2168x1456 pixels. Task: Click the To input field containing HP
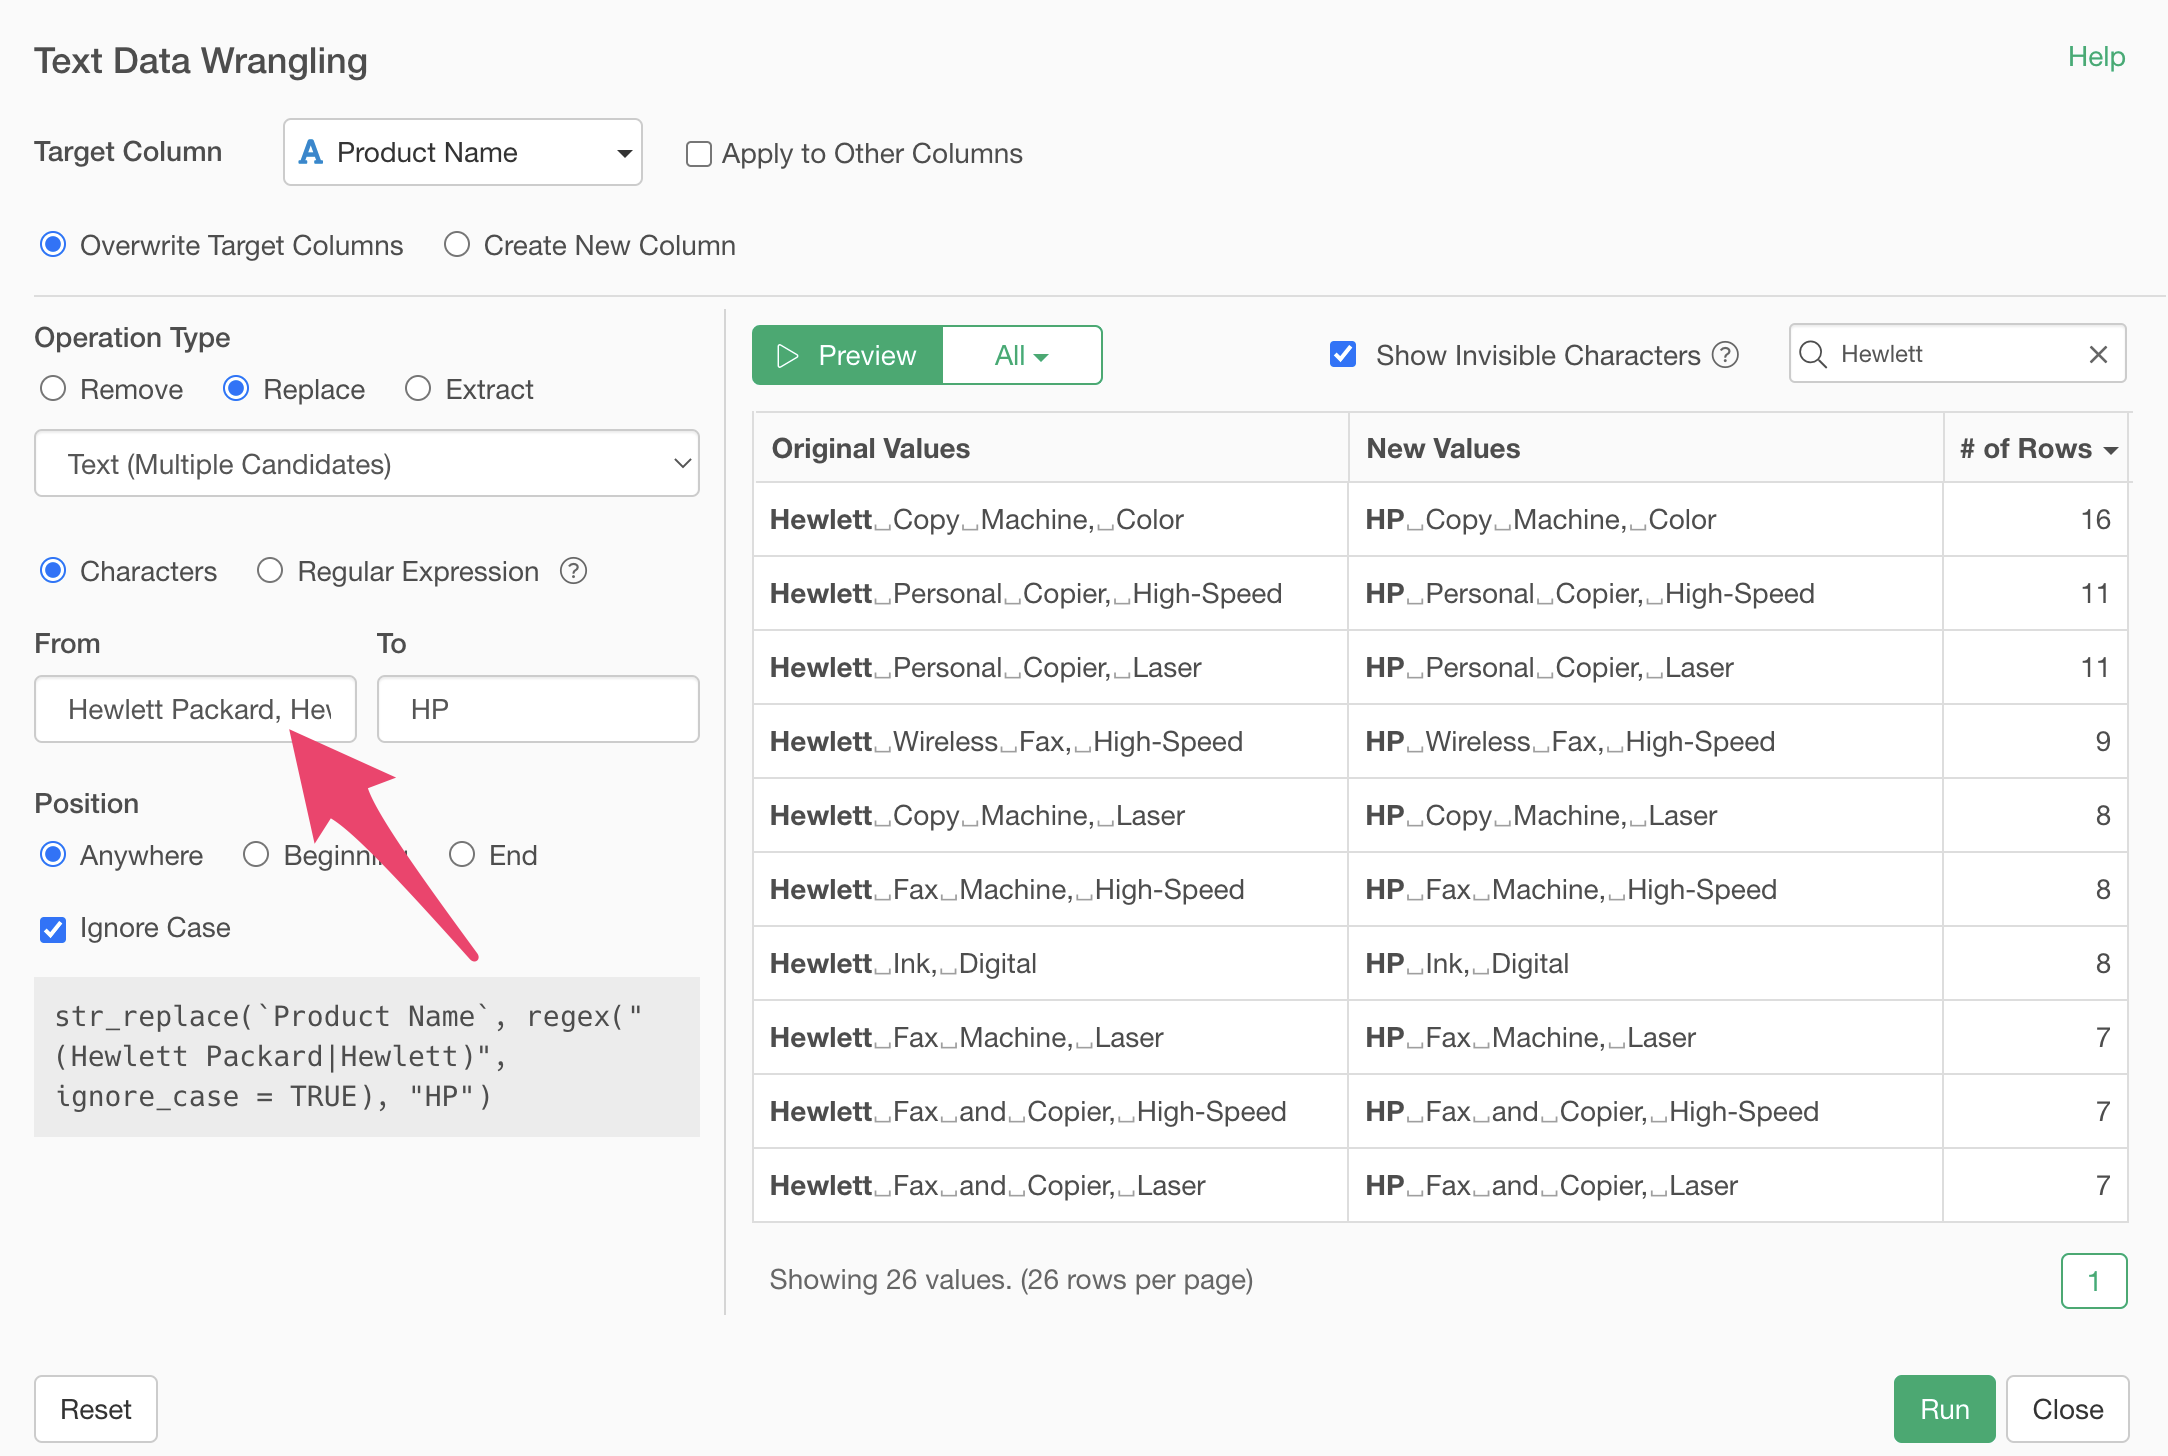(538, 709)
